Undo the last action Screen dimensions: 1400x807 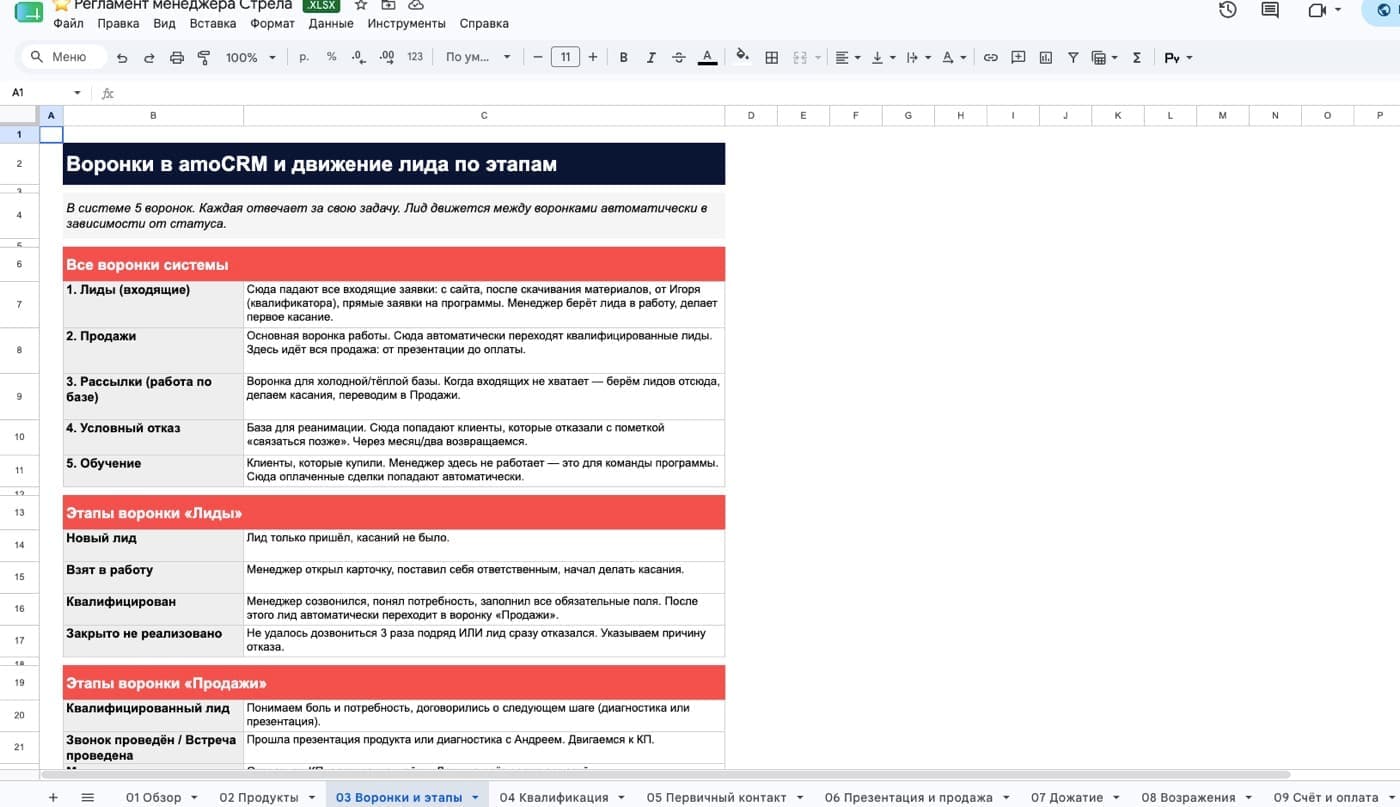click(x=122, y=58)
